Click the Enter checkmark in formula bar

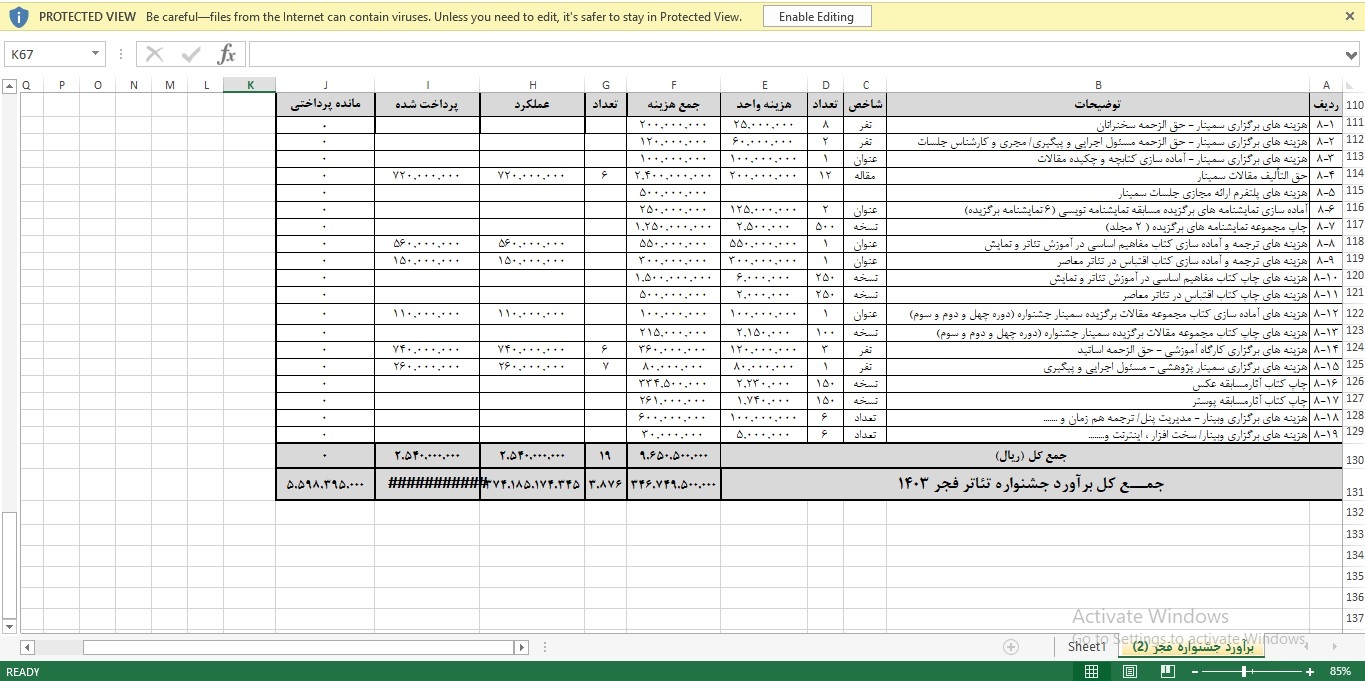pyautogui.click(x=190, y=54)
